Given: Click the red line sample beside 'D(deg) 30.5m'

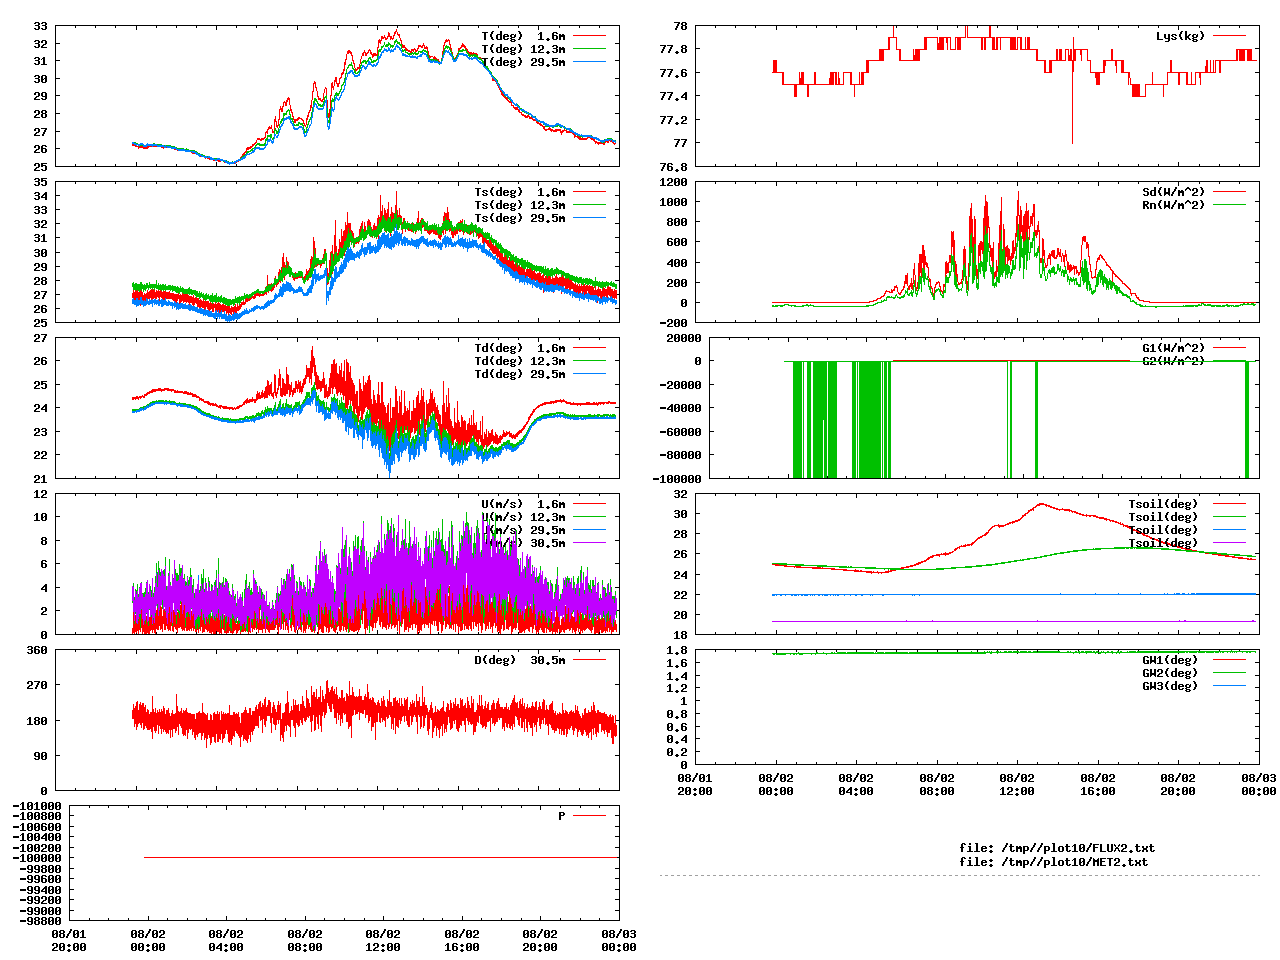Looking at the screenshot, I should coord(590,660).
